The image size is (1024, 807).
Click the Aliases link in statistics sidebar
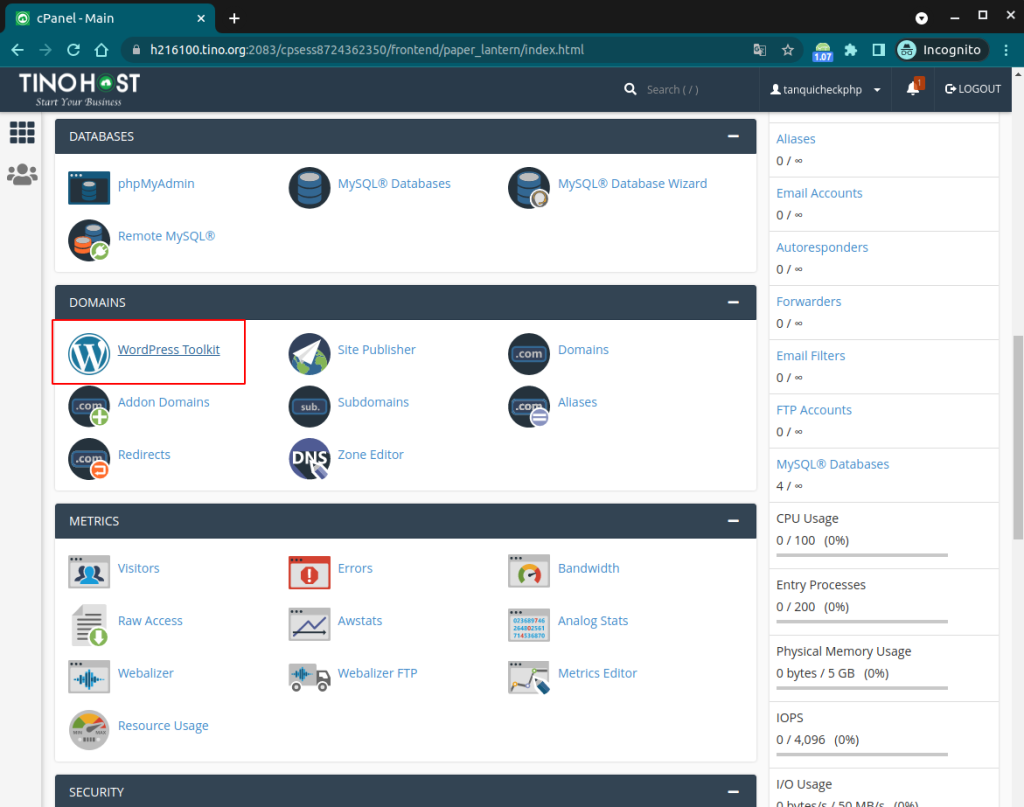(x=795, y=139)
